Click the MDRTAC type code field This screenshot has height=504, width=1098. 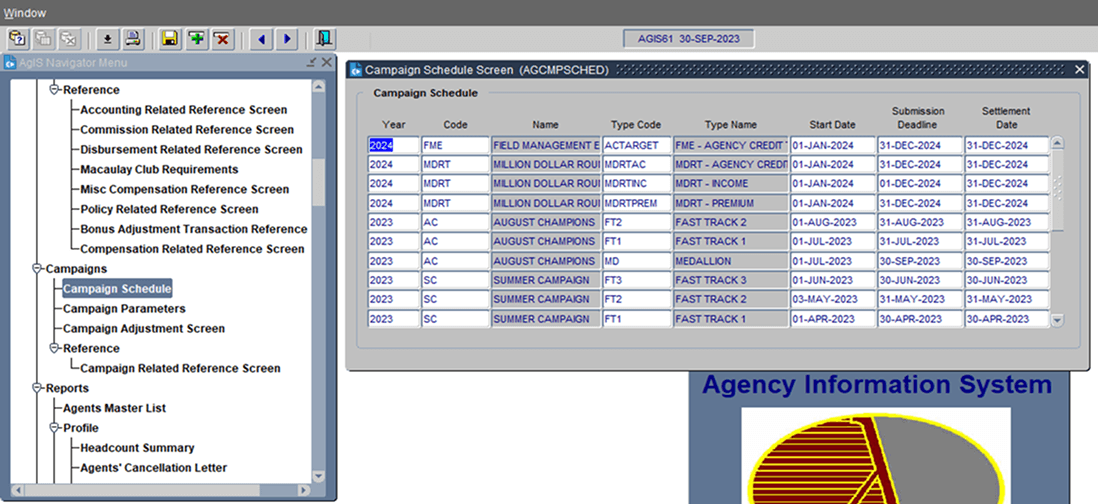[637, 164]
